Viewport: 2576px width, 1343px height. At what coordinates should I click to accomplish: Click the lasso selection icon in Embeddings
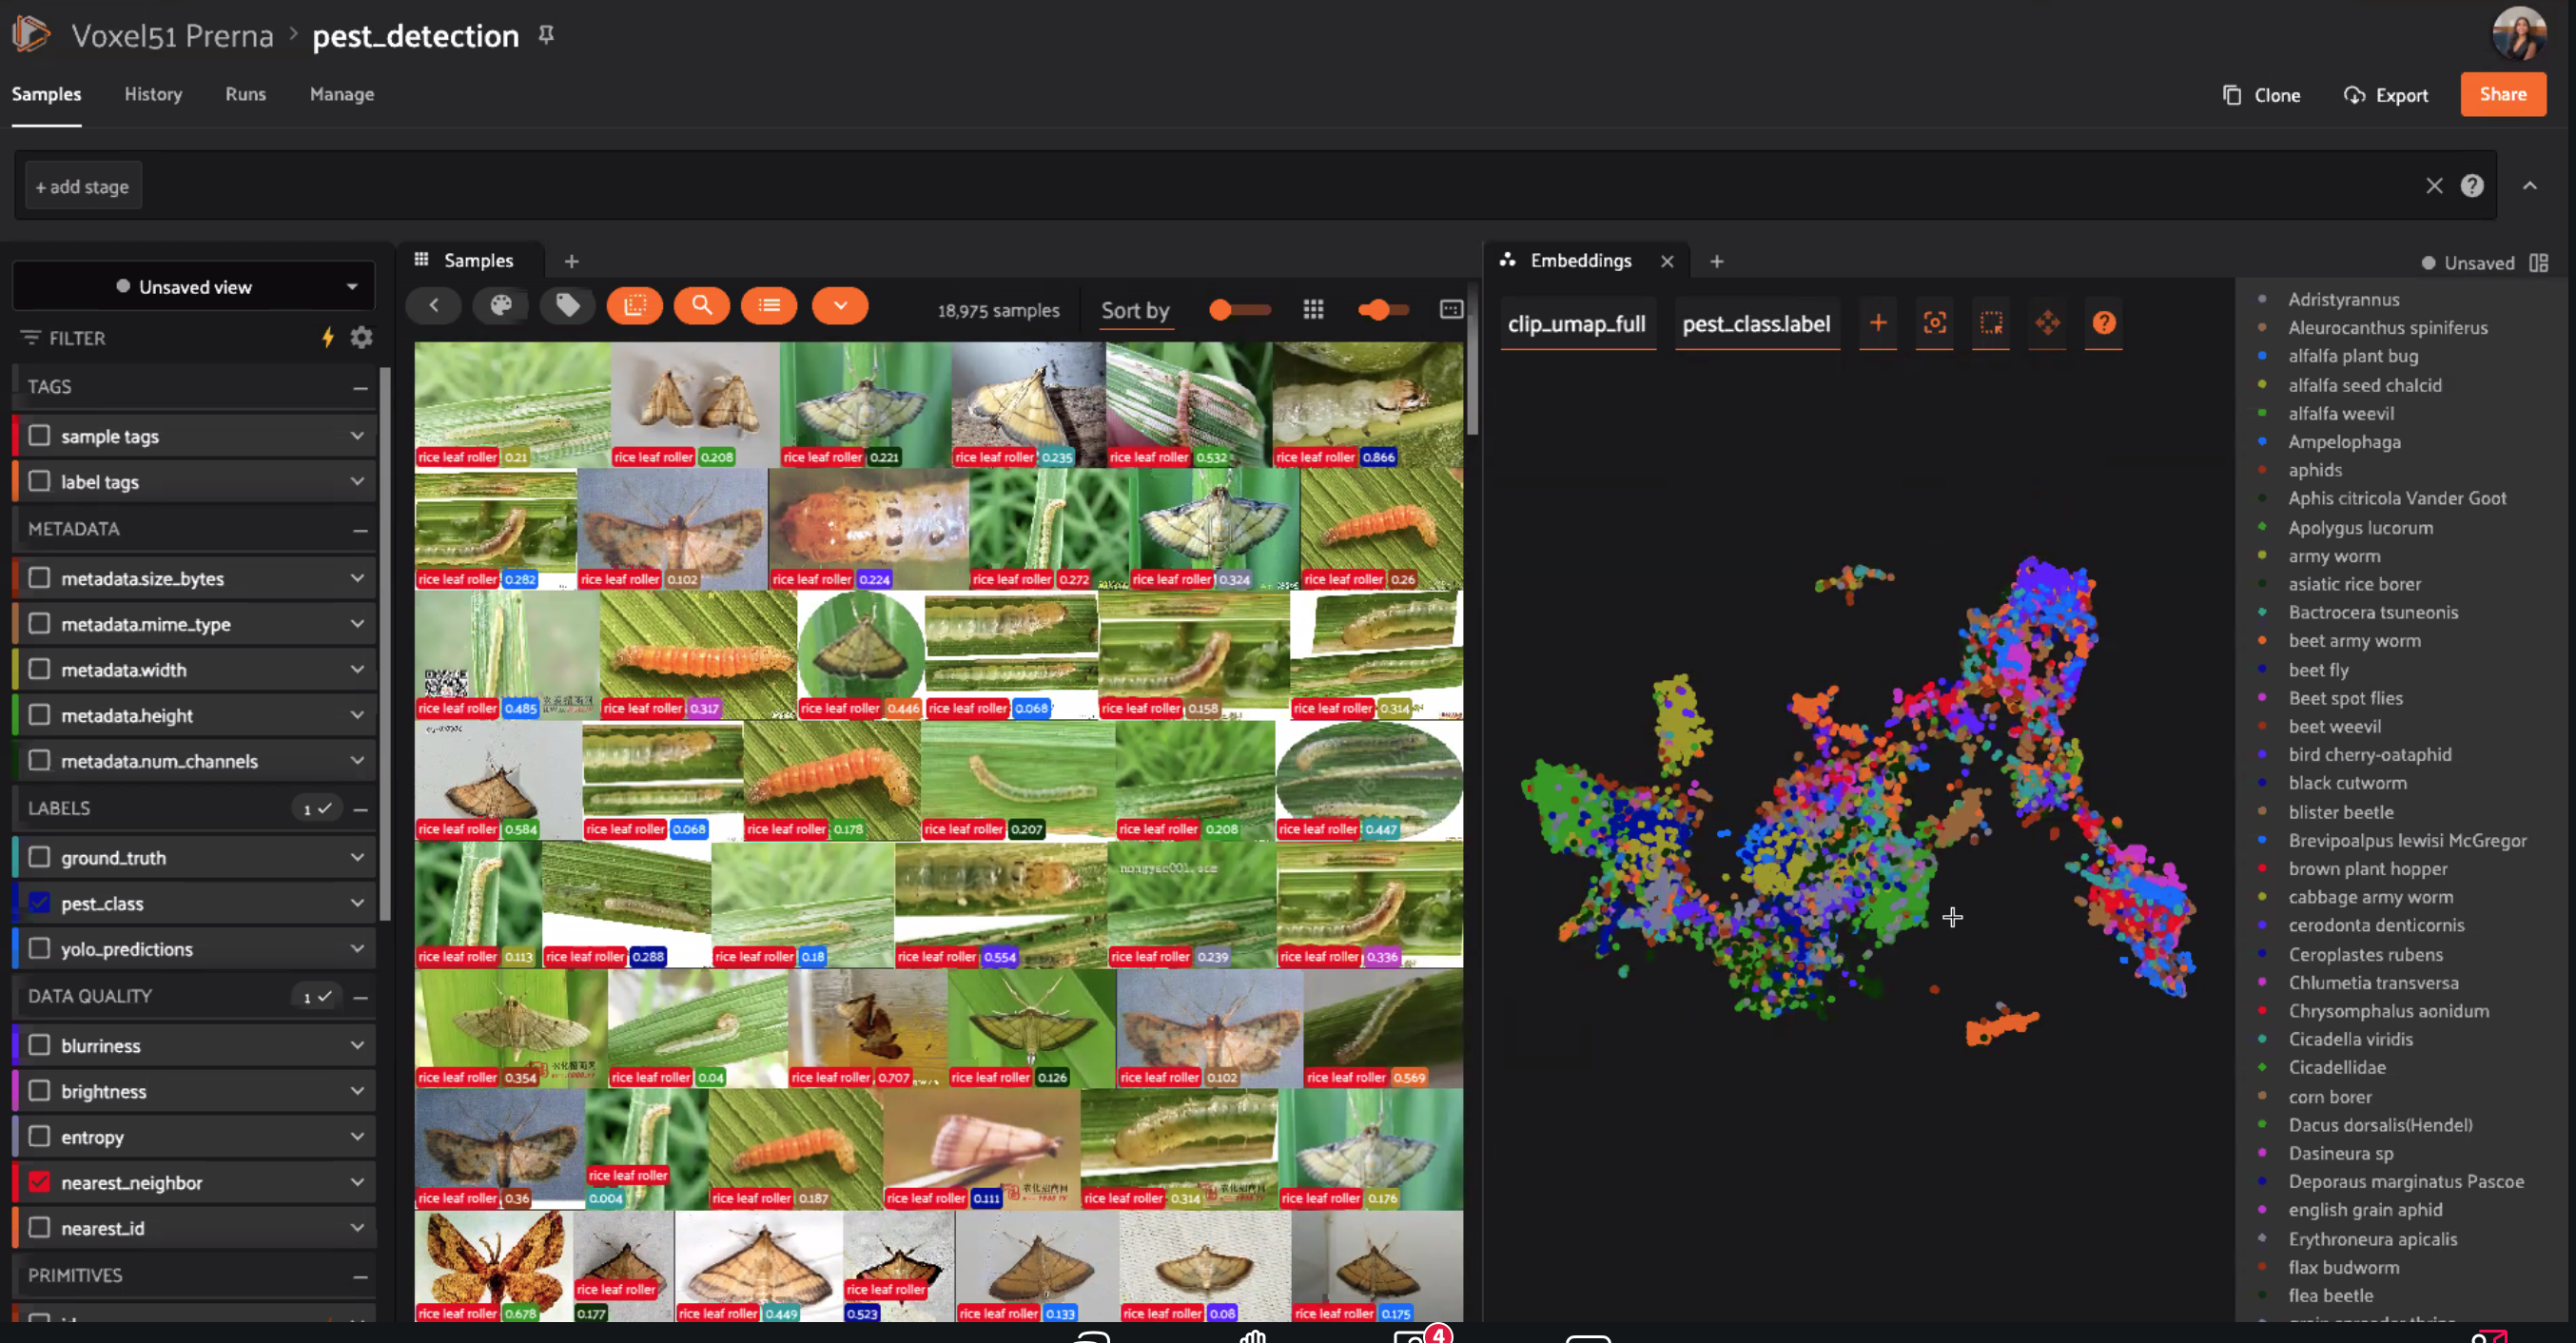pos(1991,323)
